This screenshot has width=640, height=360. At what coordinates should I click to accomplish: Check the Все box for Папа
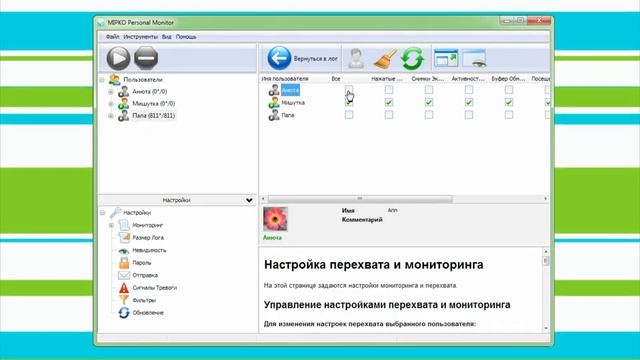point(349,115)
